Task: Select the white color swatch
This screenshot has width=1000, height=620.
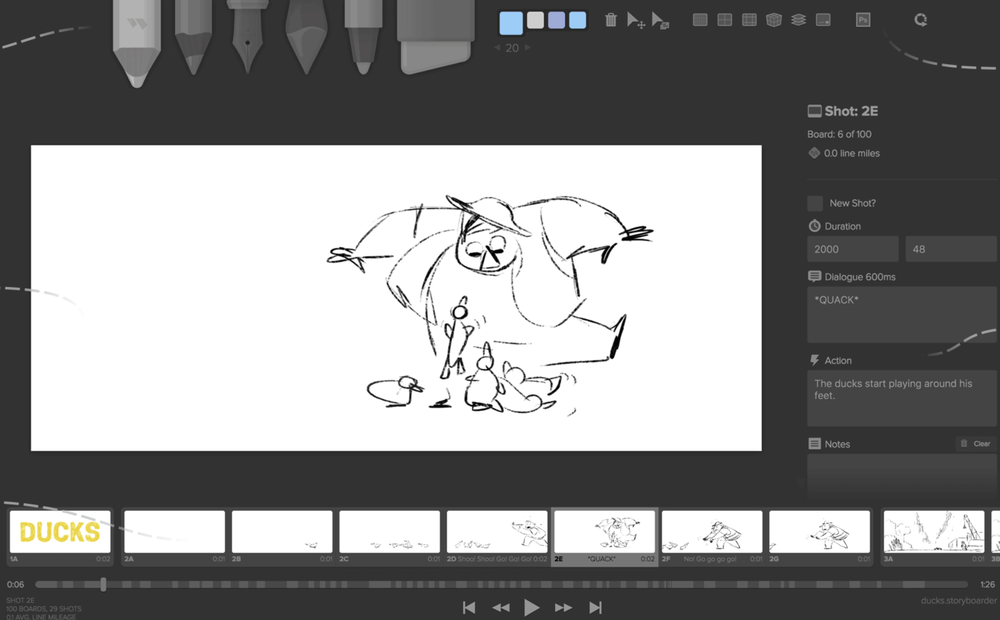Action: point(536,19)
